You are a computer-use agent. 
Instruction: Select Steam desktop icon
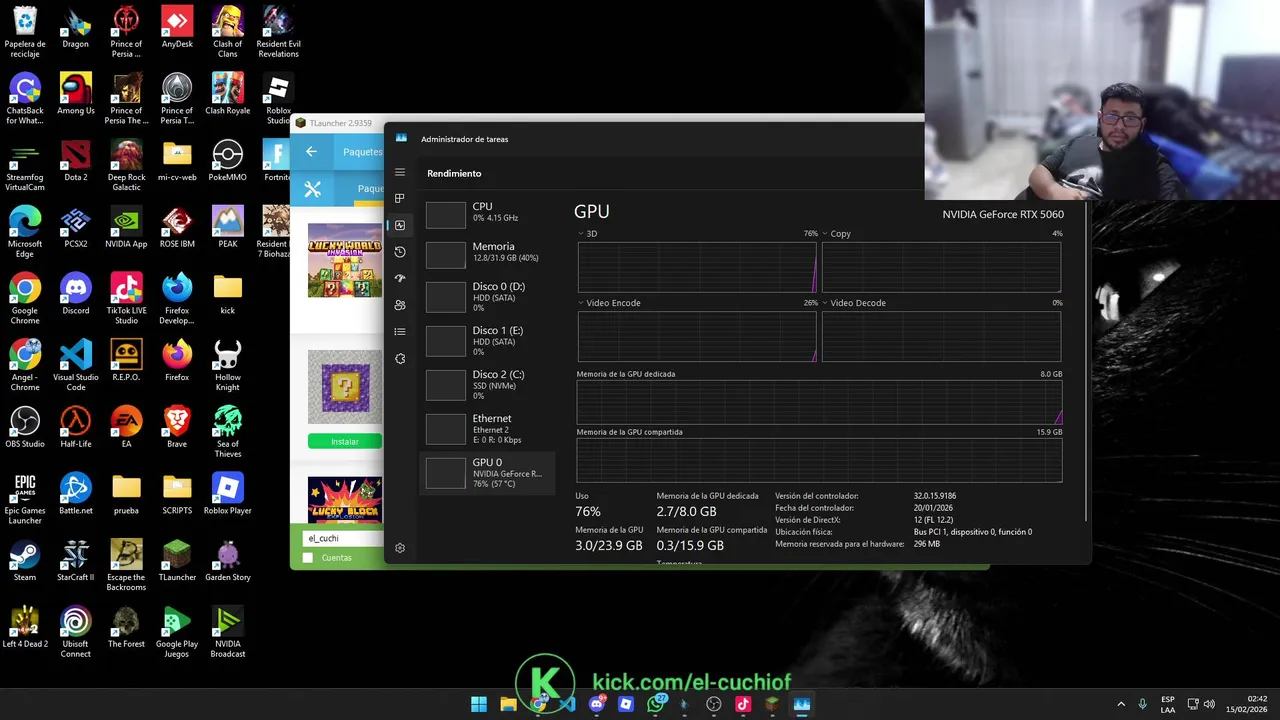(25, 560)
